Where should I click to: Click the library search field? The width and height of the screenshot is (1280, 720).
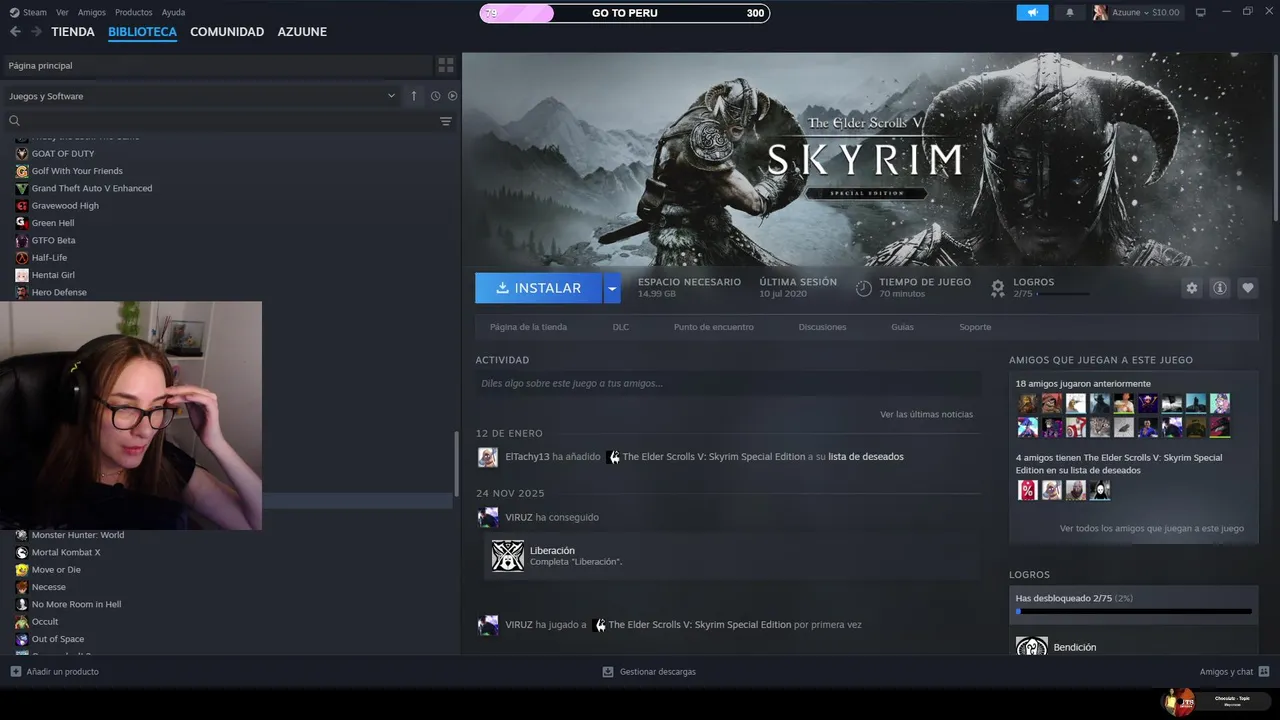220,121
